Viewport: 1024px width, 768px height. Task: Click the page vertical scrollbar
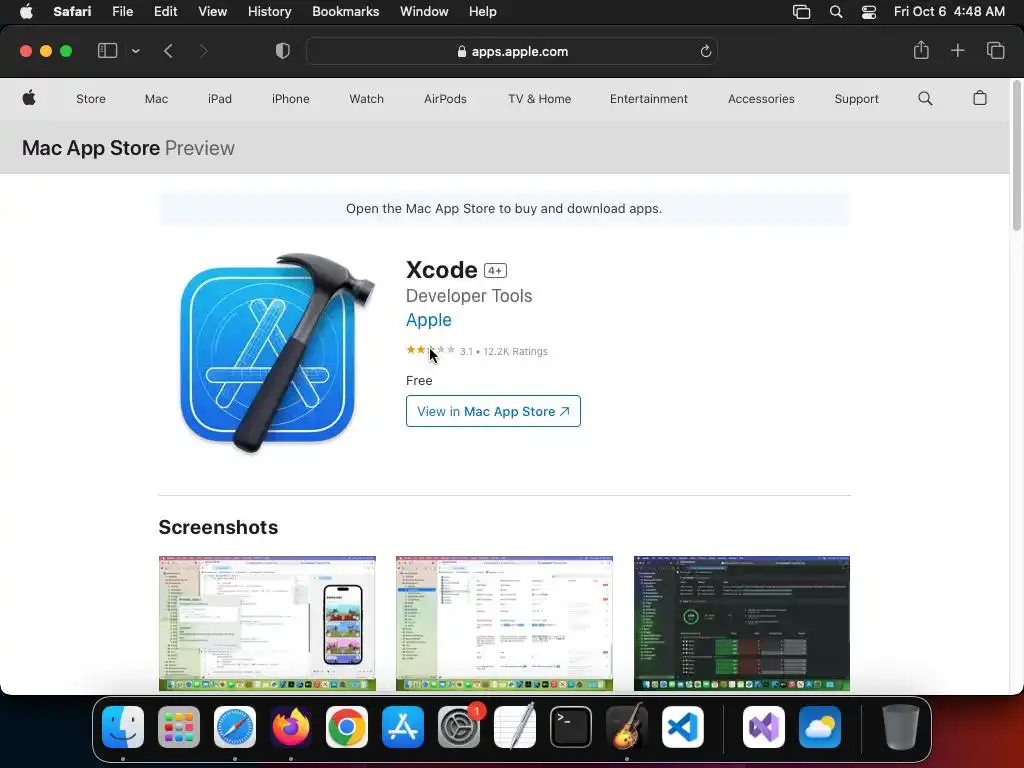1016,157
